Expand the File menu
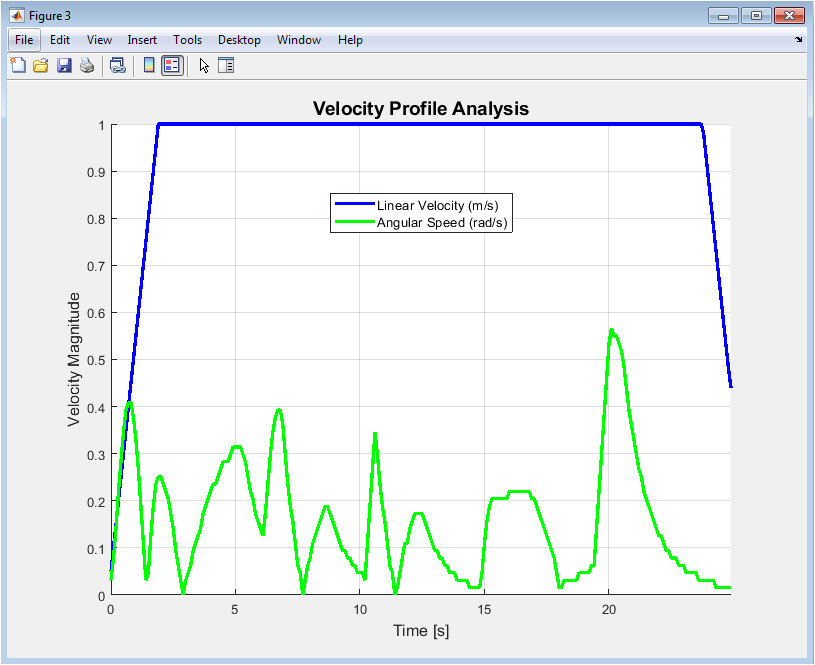The width and height of the screenshot is (815, 665). (x=25, y=40)
